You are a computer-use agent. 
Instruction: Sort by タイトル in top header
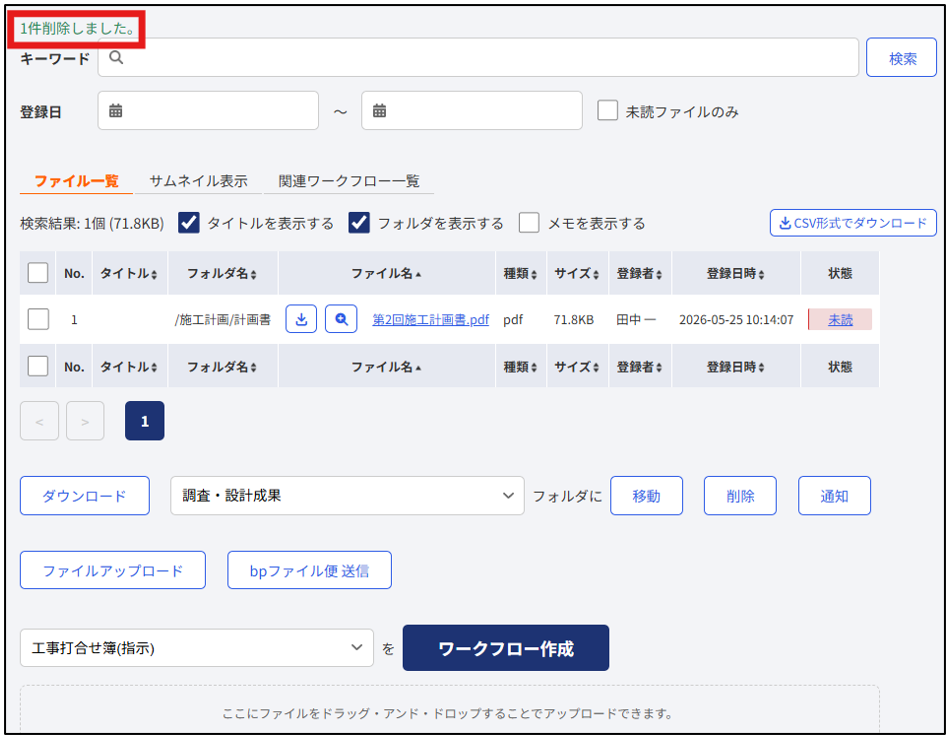pos(129,274)
